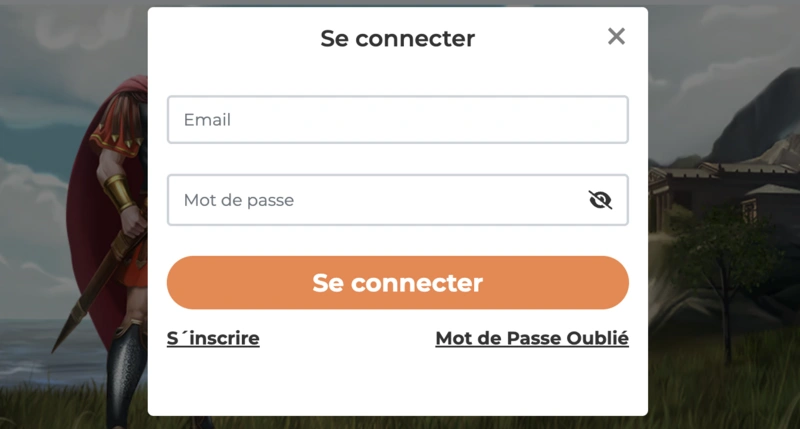Viewport: 800px width, 429px height.
Task: Click into the Mot de passe field
Action: [x=397, y=200]
